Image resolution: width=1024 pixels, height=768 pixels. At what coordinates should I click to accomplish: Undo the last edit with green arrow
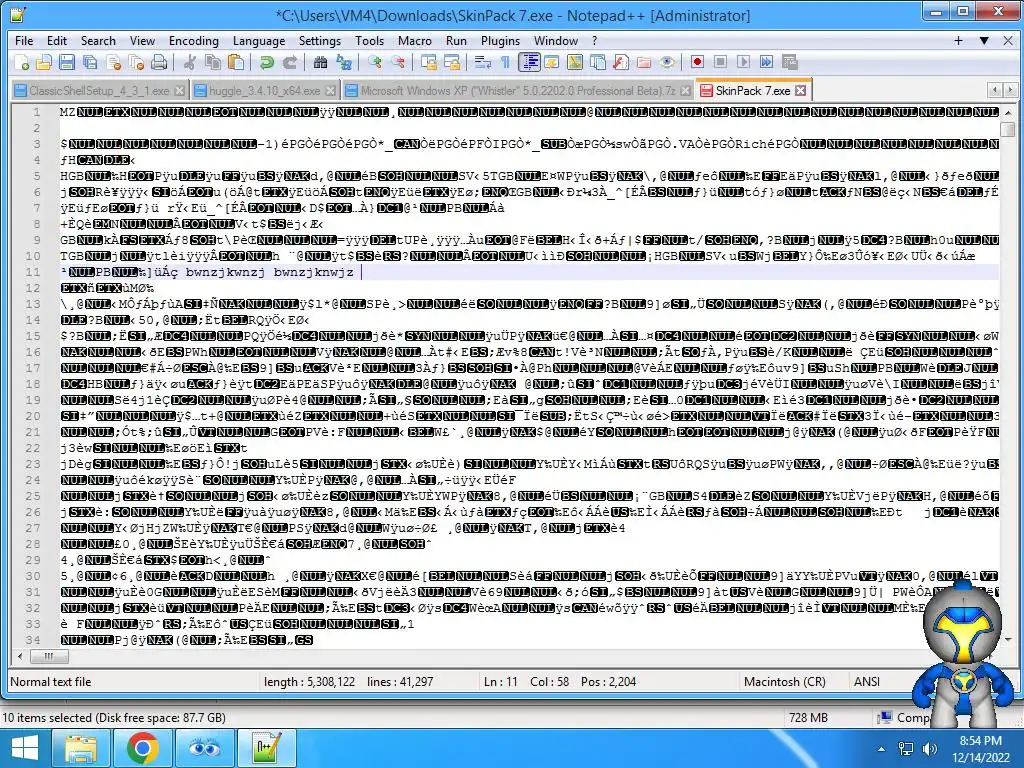click(x=266, y=62)
